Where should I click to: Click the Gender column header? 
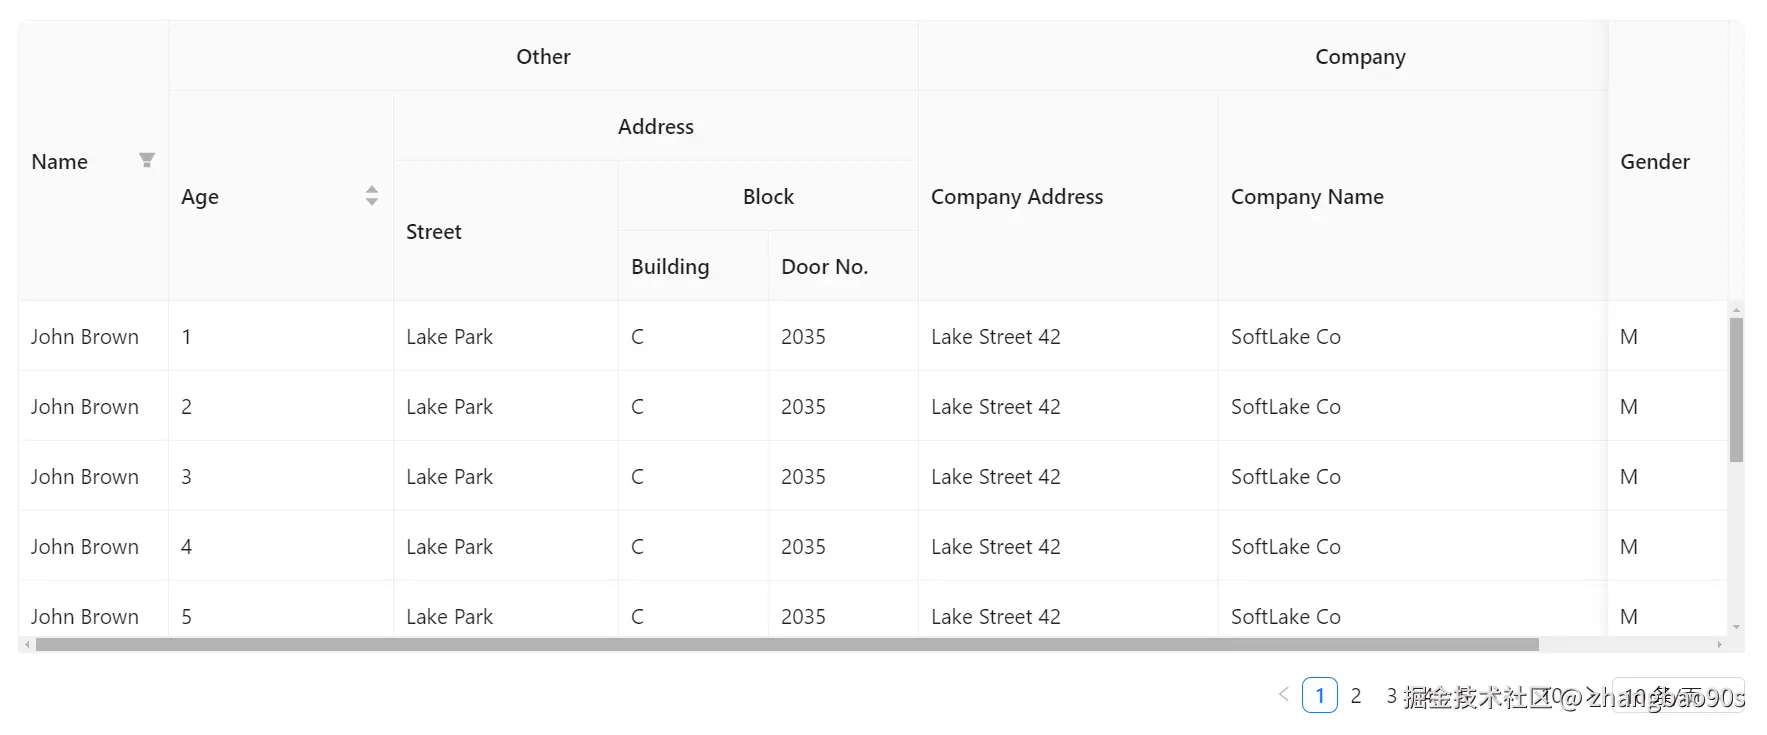pyautogui.click(x=1655, y=162)
